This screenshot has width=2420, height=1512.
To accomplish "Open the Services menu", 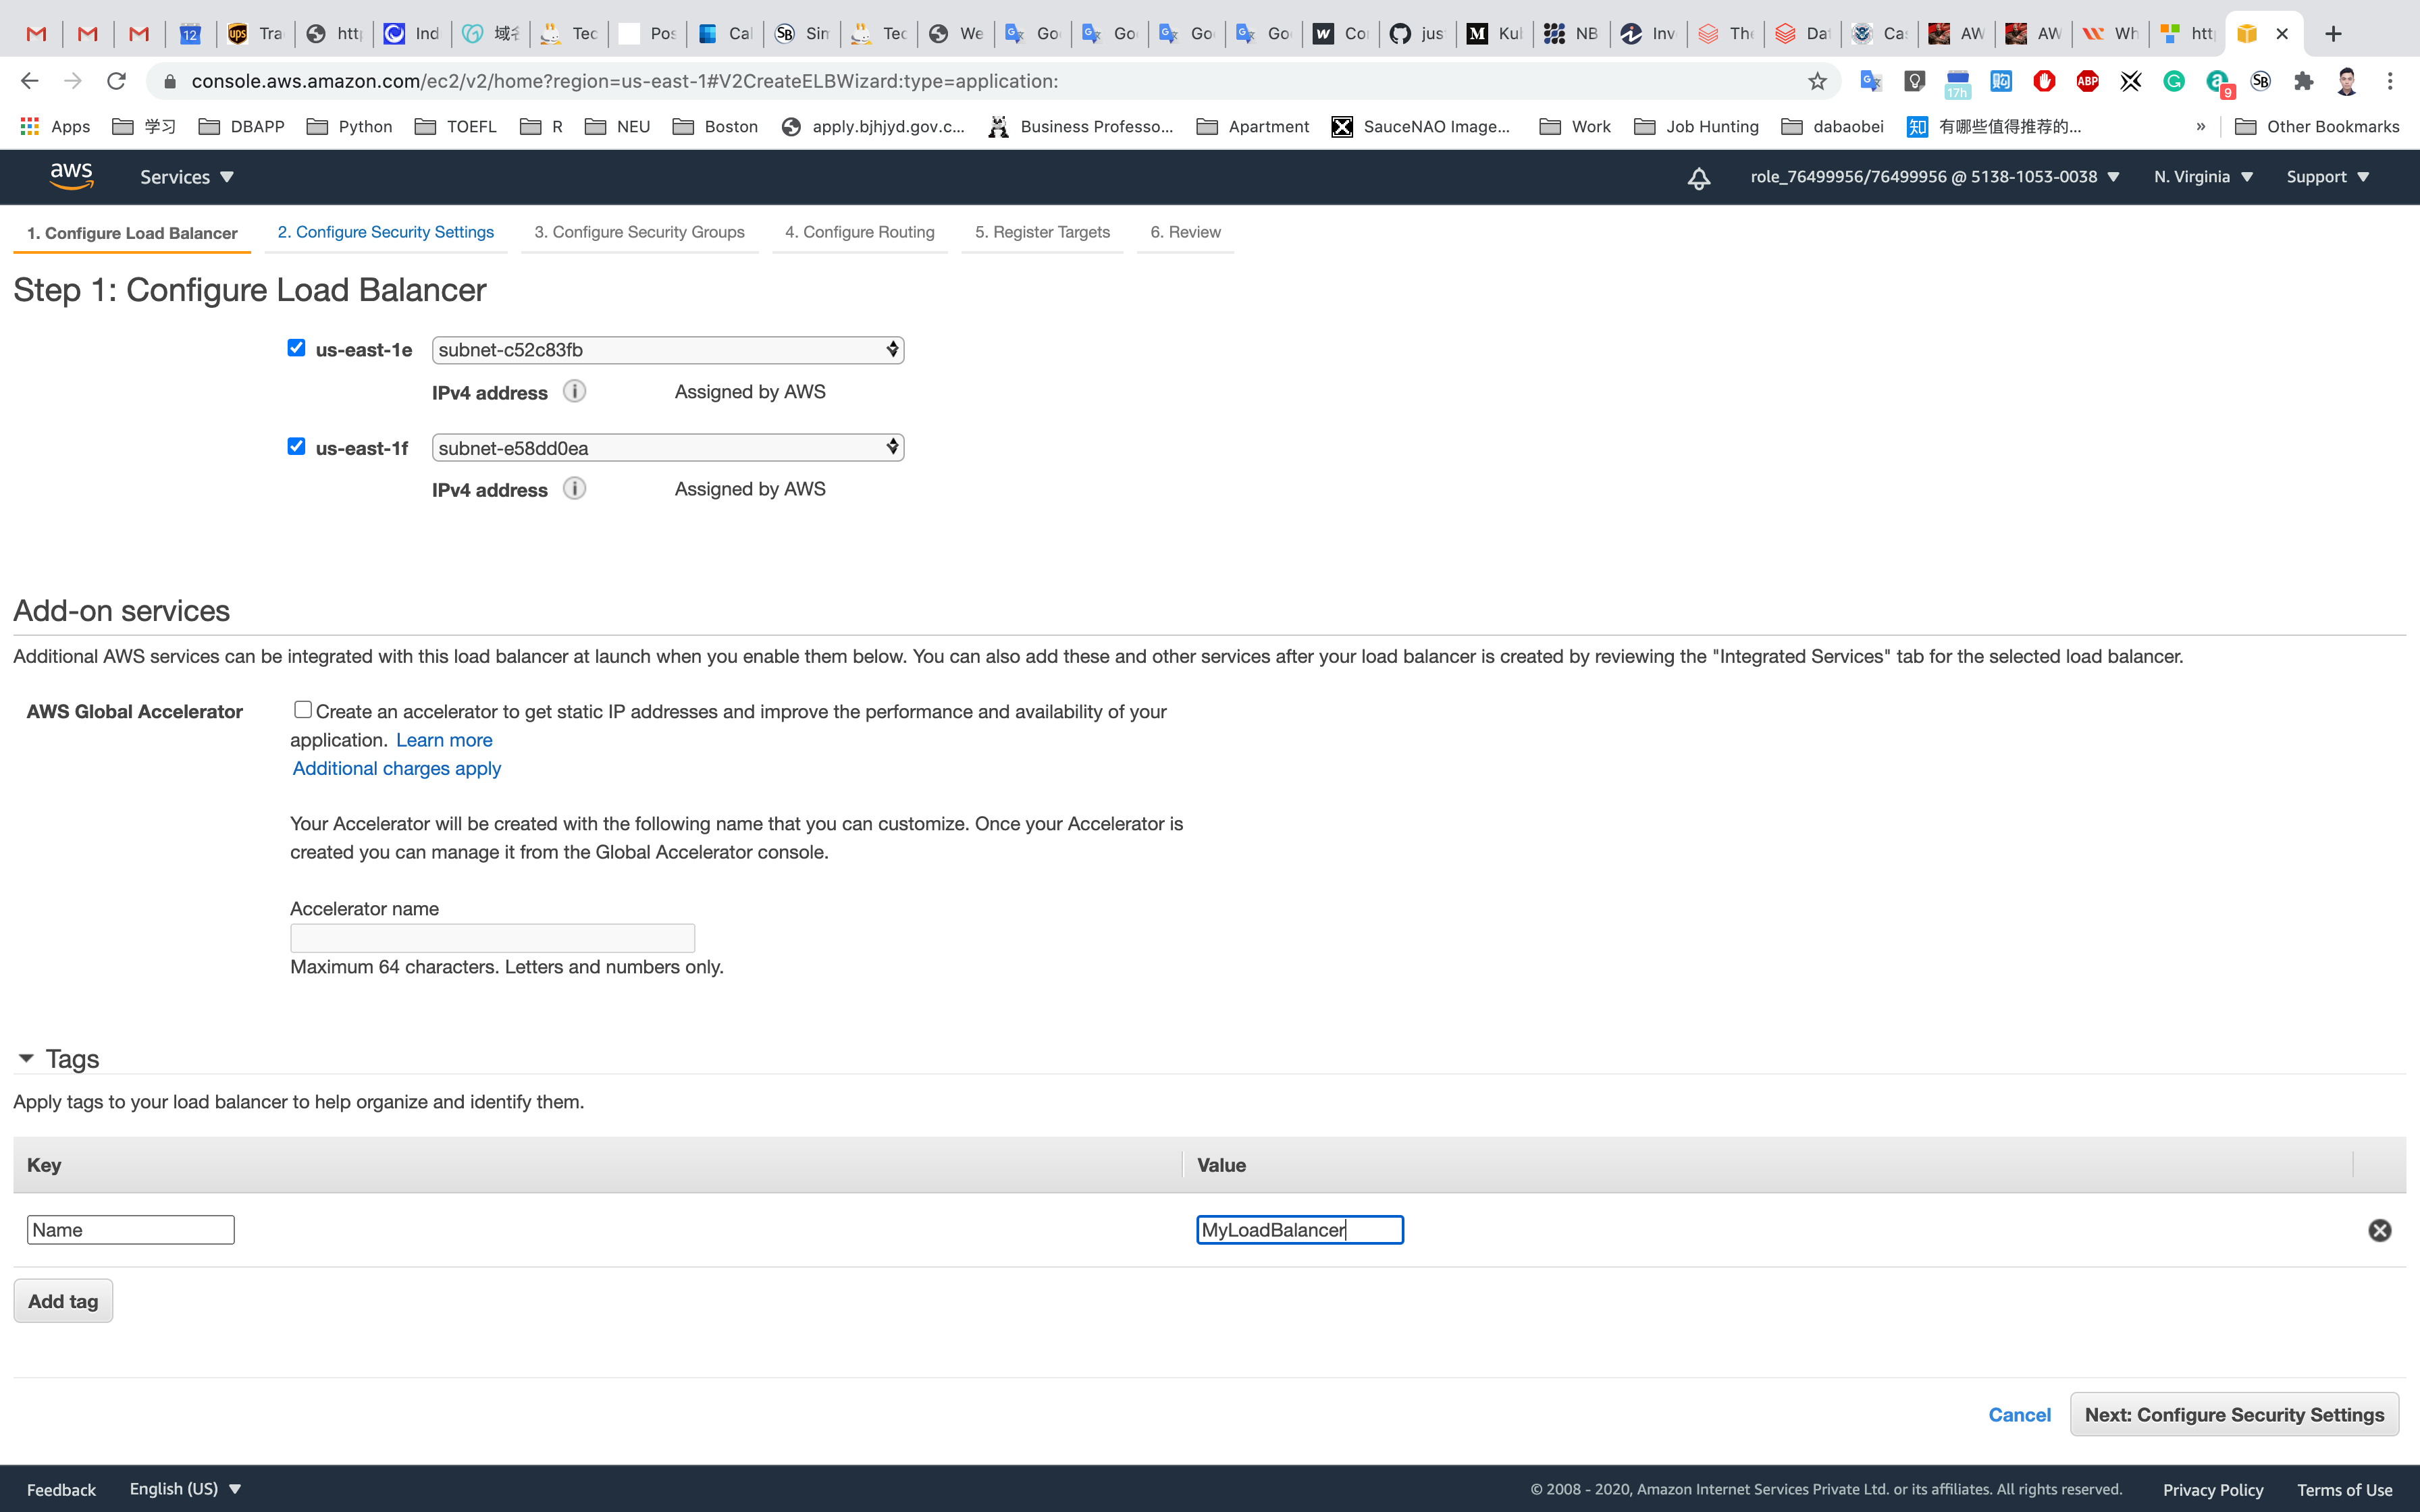I will pos(186,177).
